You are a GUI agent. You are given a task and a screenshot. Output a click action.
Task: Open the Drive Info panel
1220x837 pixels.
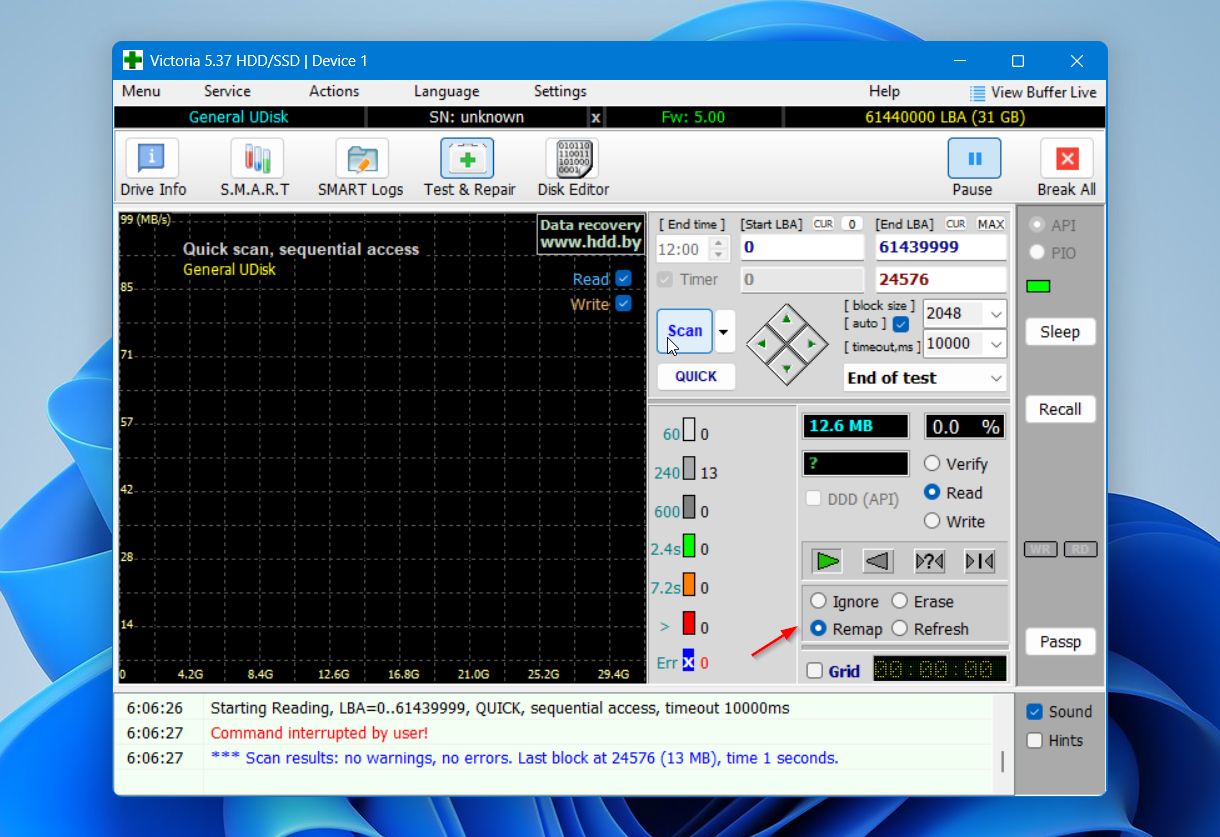(152, 168)
